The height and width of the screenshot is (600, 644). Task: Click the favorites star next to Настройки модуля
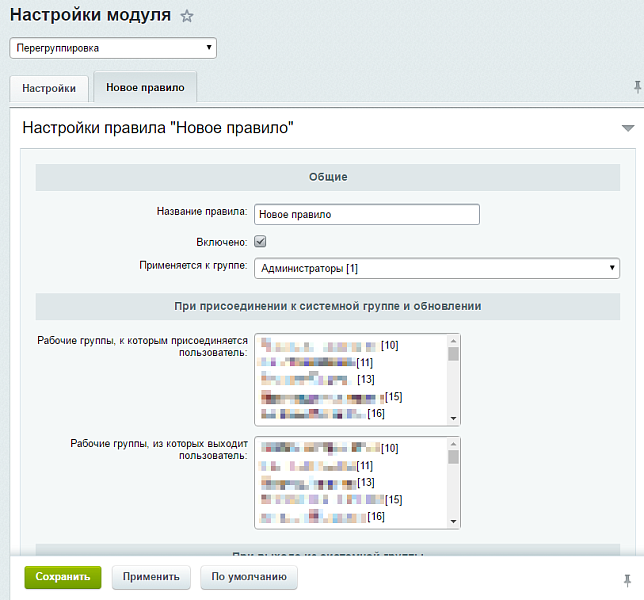pos(187,17)
